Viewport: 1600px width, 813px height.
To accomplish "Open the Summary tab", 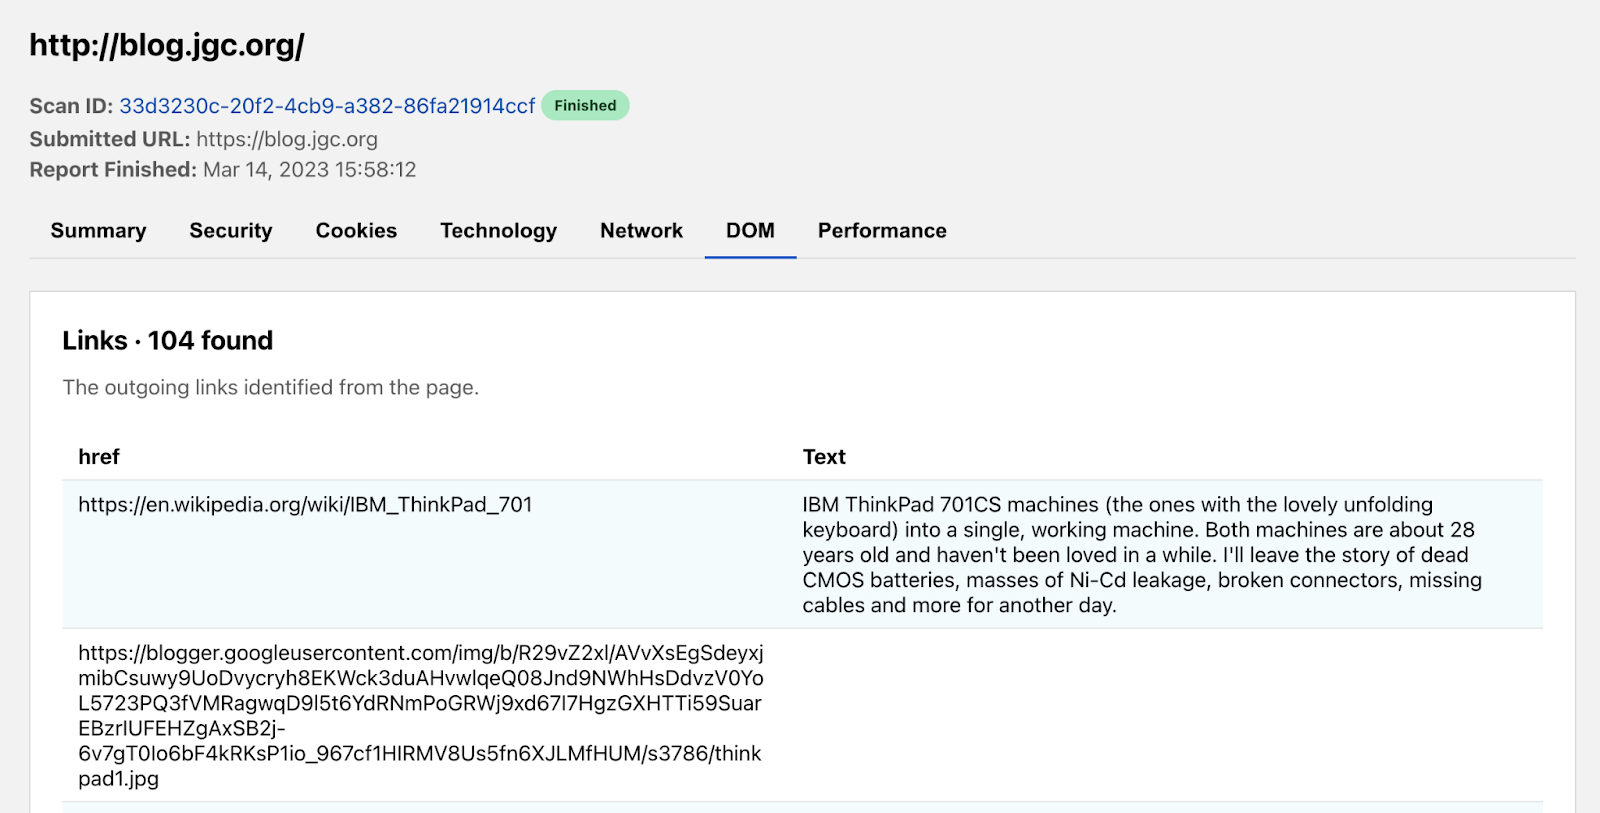I will tap(98, 231).
